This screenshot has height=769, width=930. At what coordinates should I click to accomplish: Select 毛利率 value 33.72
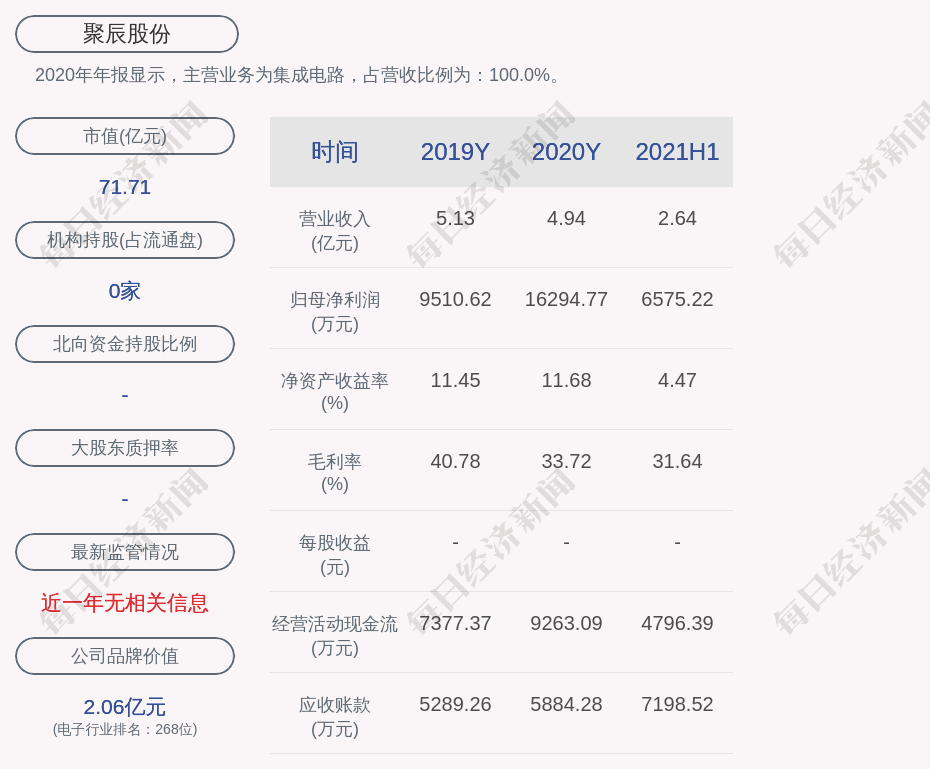566,461
